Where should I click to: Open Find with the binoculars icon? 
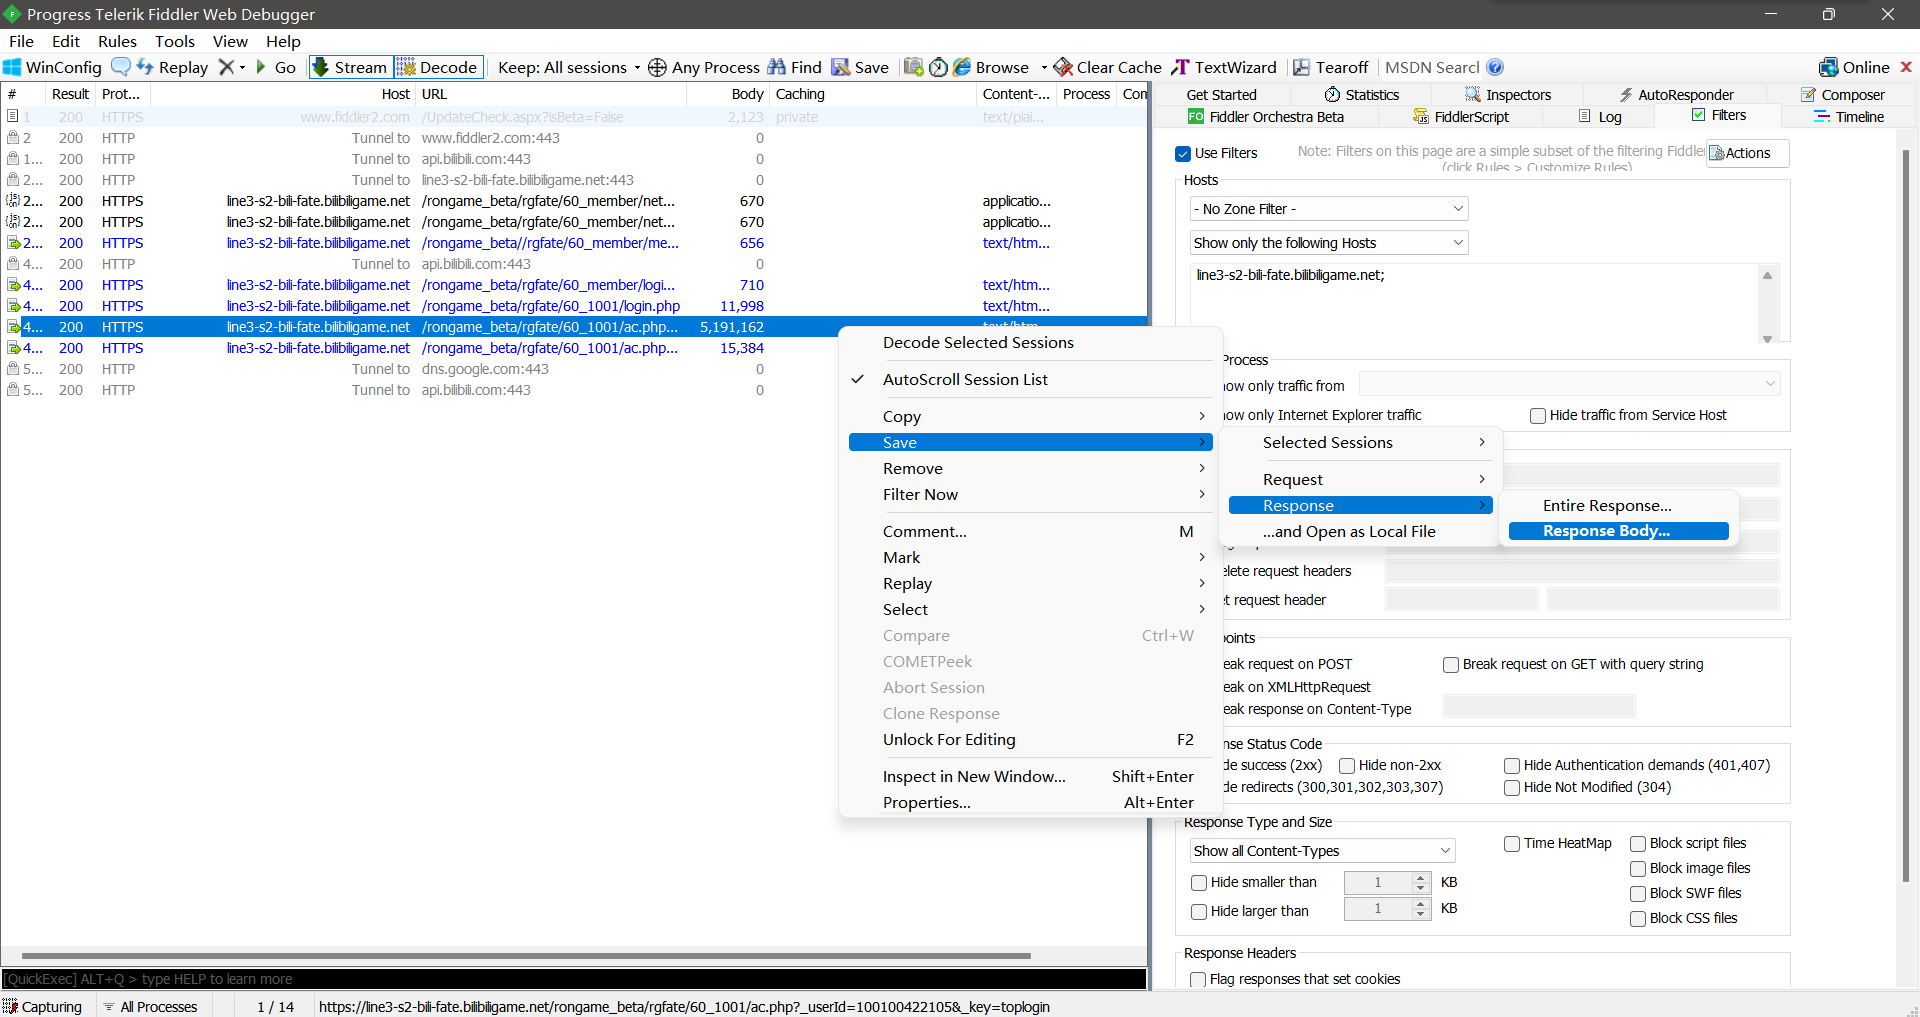tap(794, 67)
